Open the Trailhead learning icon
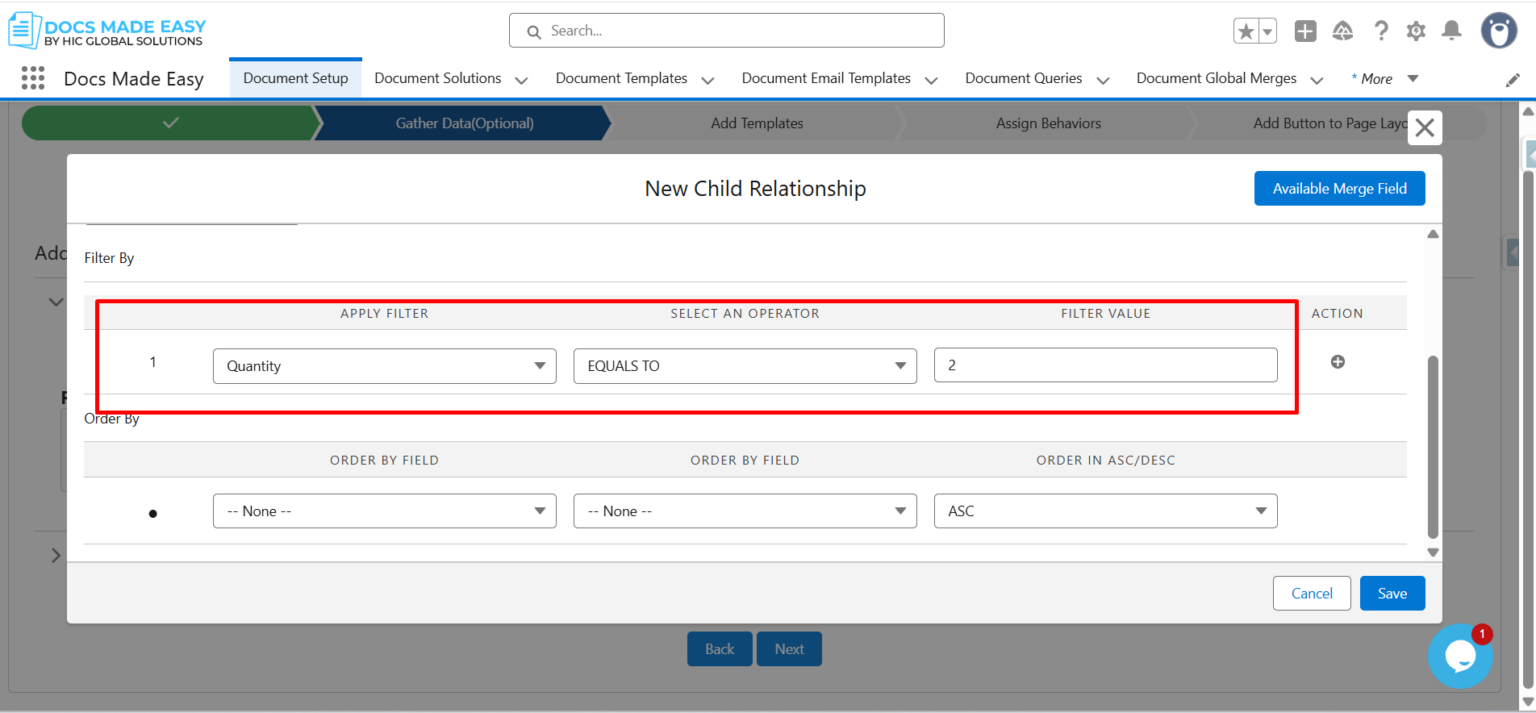 pyautogui.click(x=1343, y=31)
